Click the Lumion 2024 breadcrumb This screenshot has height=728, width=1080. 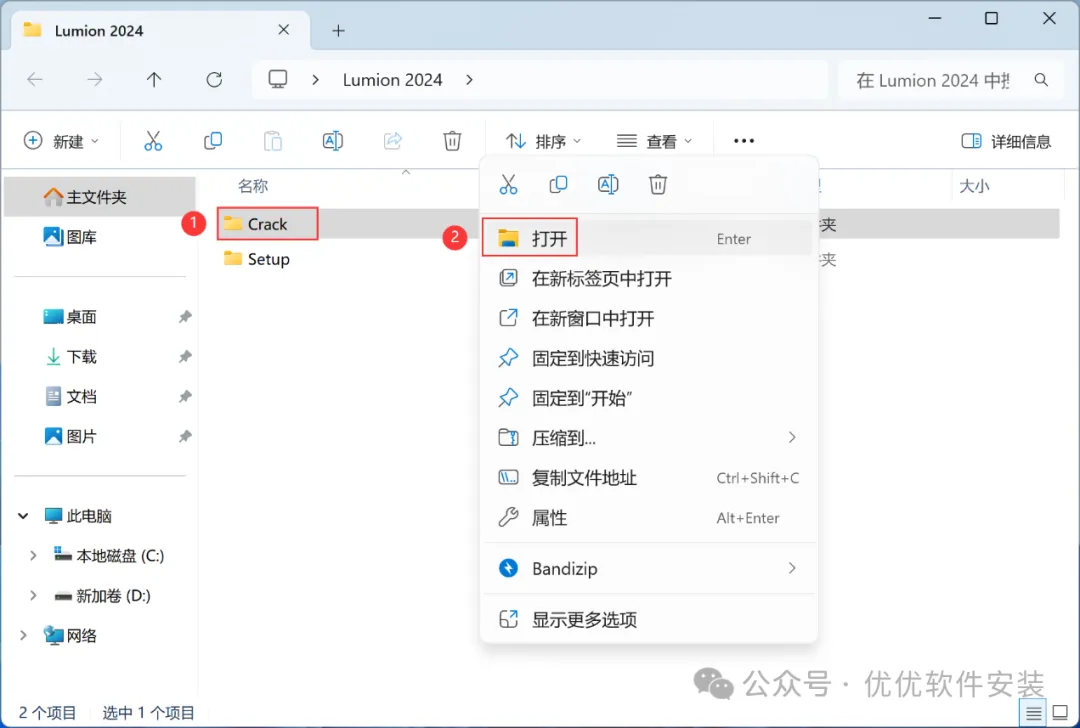point(393,80)
